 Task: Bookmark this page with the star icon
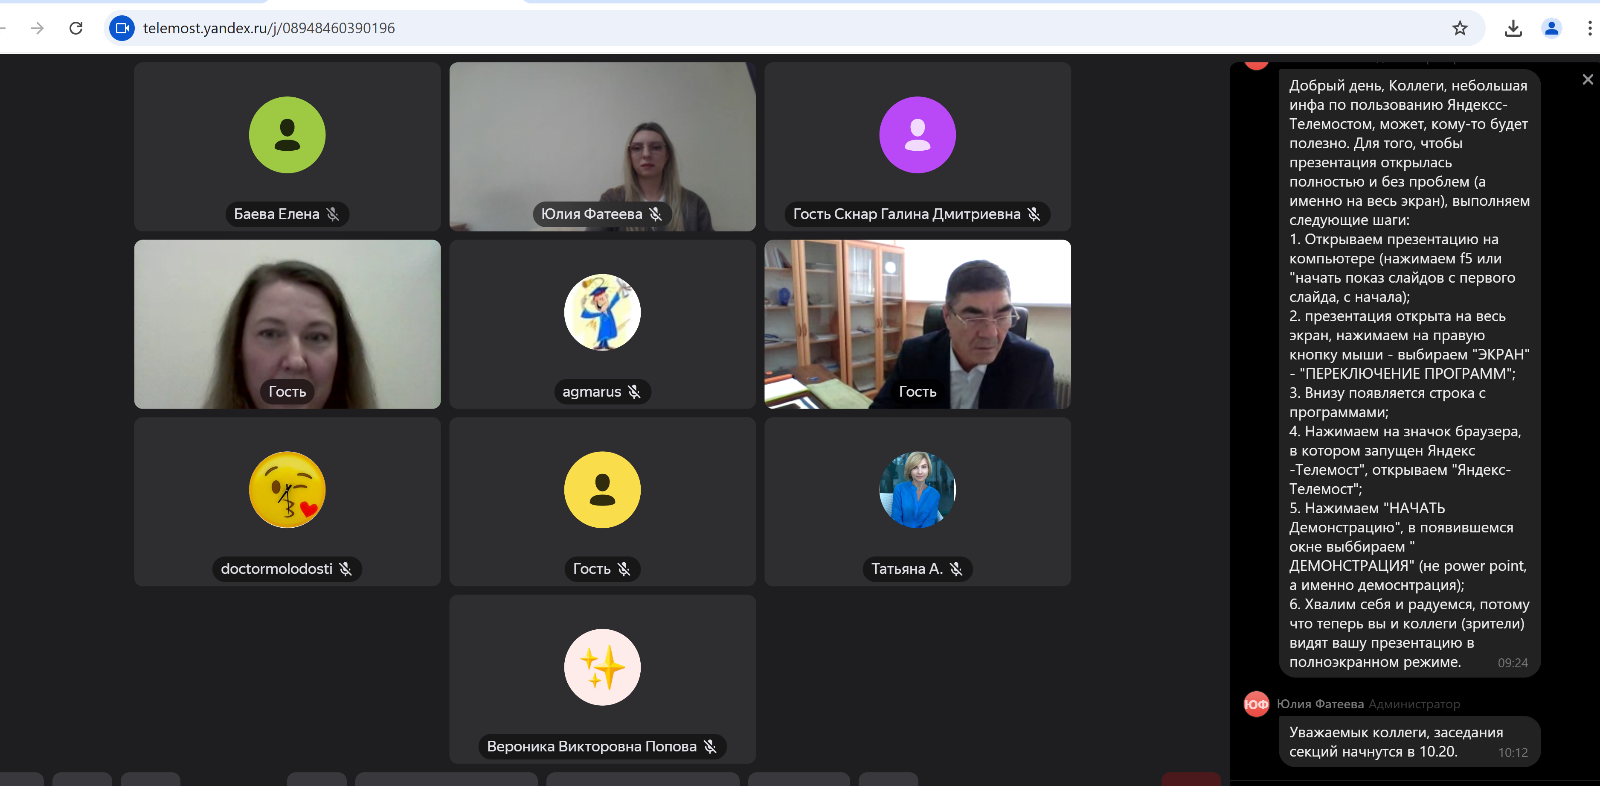point(1460,28)
